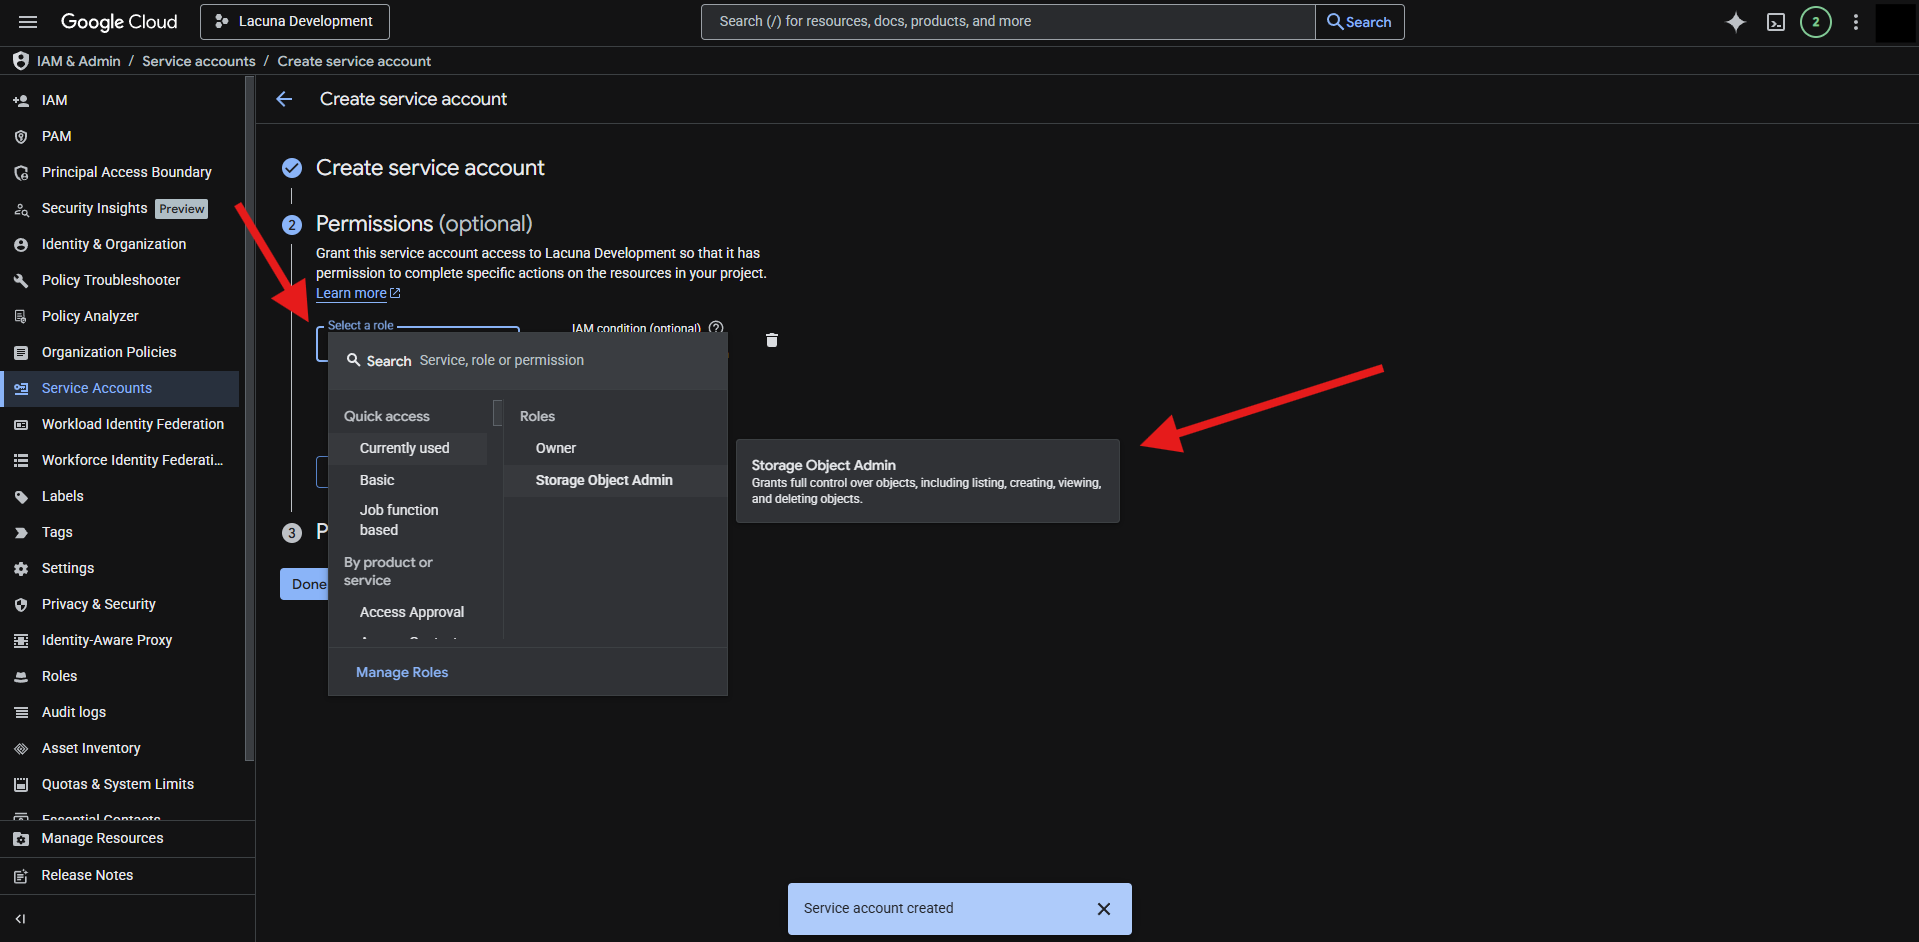Open the Lacuna Development project selector
The width and height of the screenshot is (1919, 942).
pyautogui.click(x=295, y=22)
